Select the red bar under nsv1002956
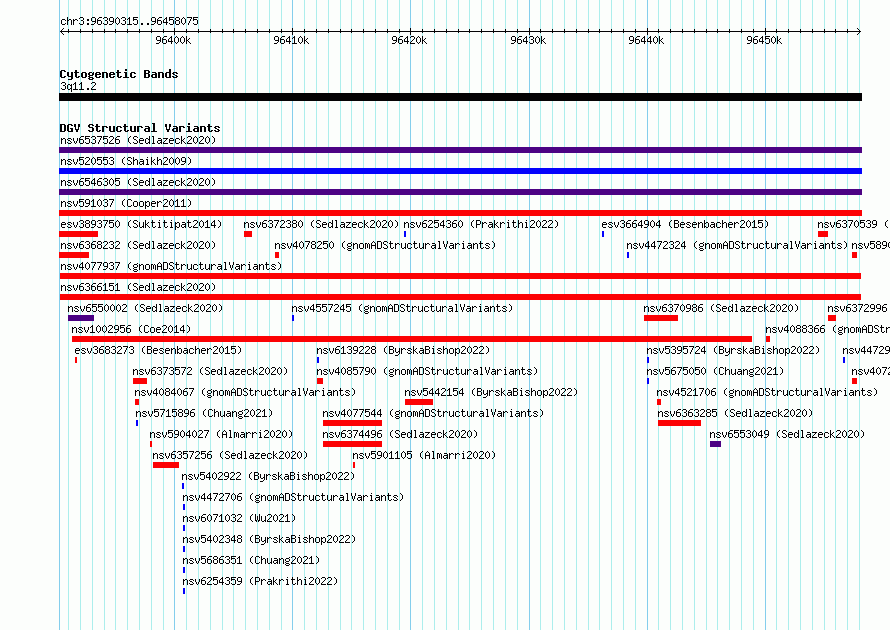The image size is (890, 630). tap(412, 339)
